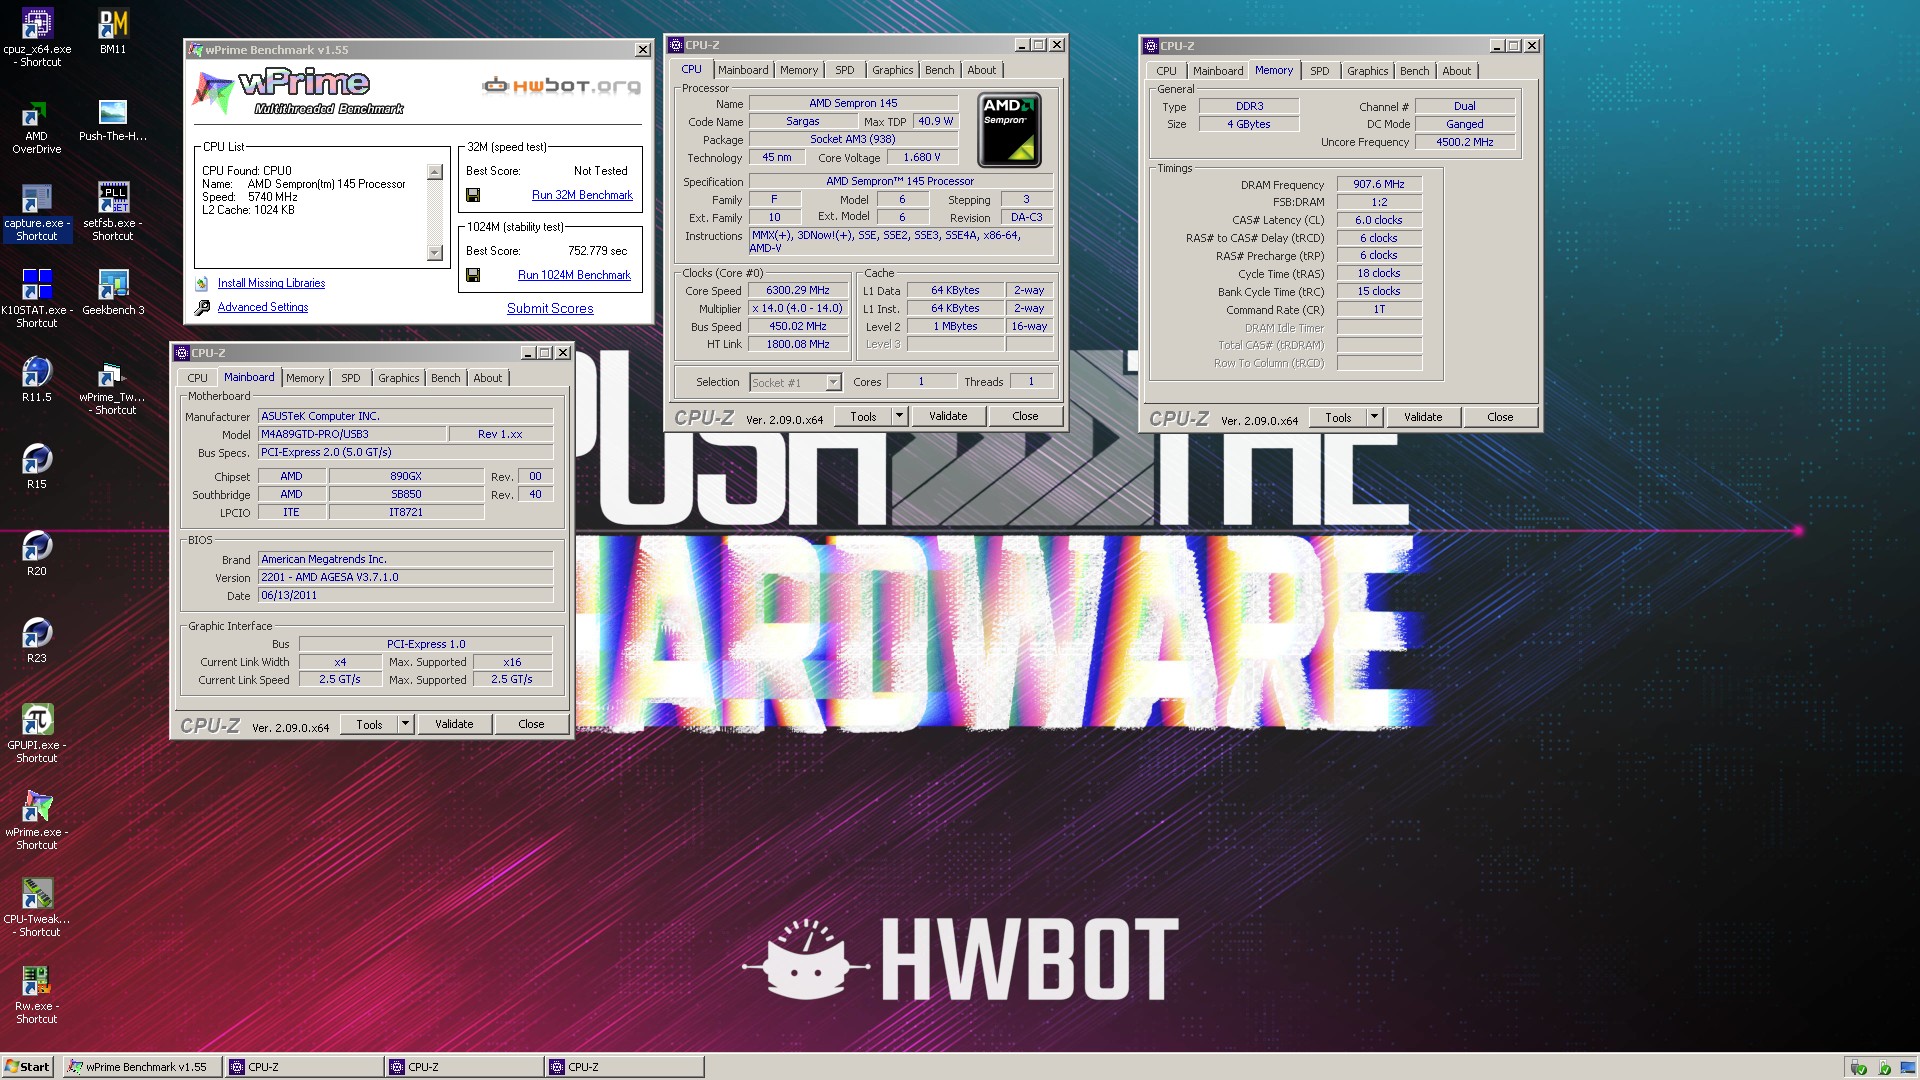Switch to wPrime Benchmark v1.55 in taskbar
This screenshot has width=1920, height=1080.
coord(142,1067)
